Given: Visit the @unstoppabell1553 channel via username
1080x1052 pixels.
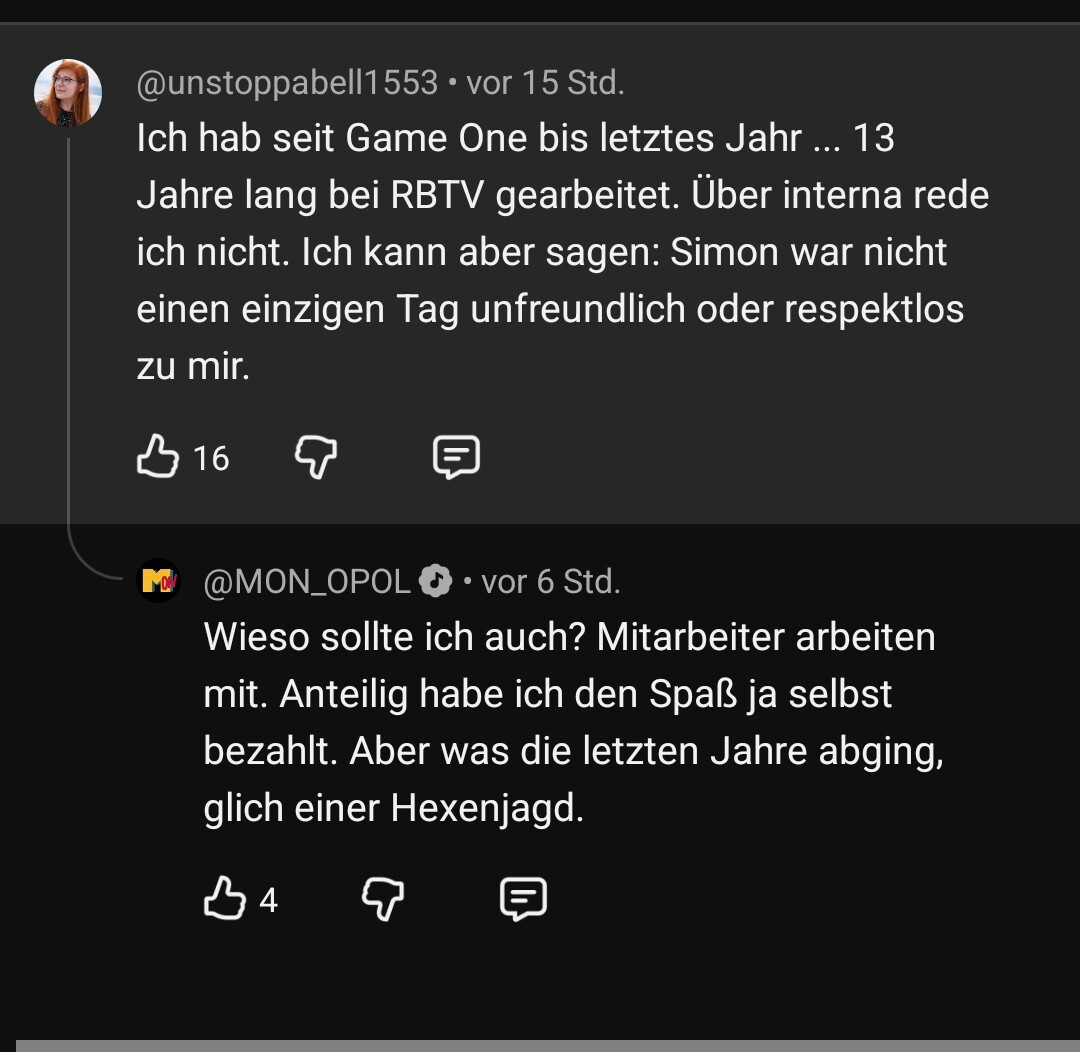Looking at the screenshot, I should [x=287, y=83].
